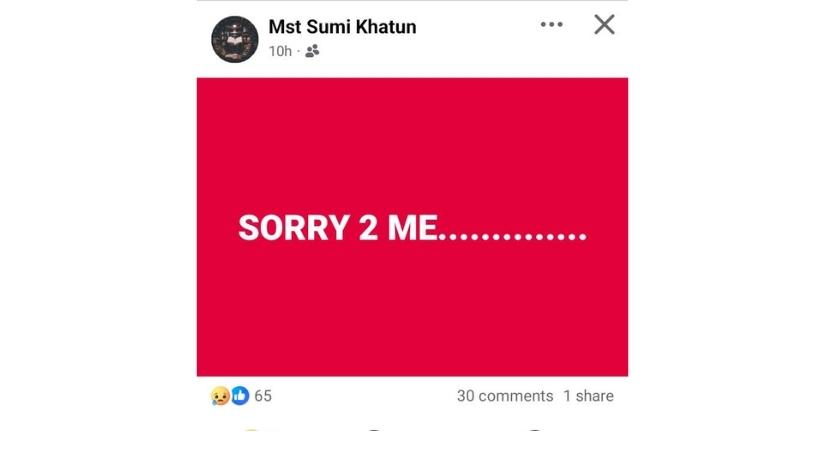Click the friends audience icon beside 10h
825x465 pixels.
tap(312, 51)
